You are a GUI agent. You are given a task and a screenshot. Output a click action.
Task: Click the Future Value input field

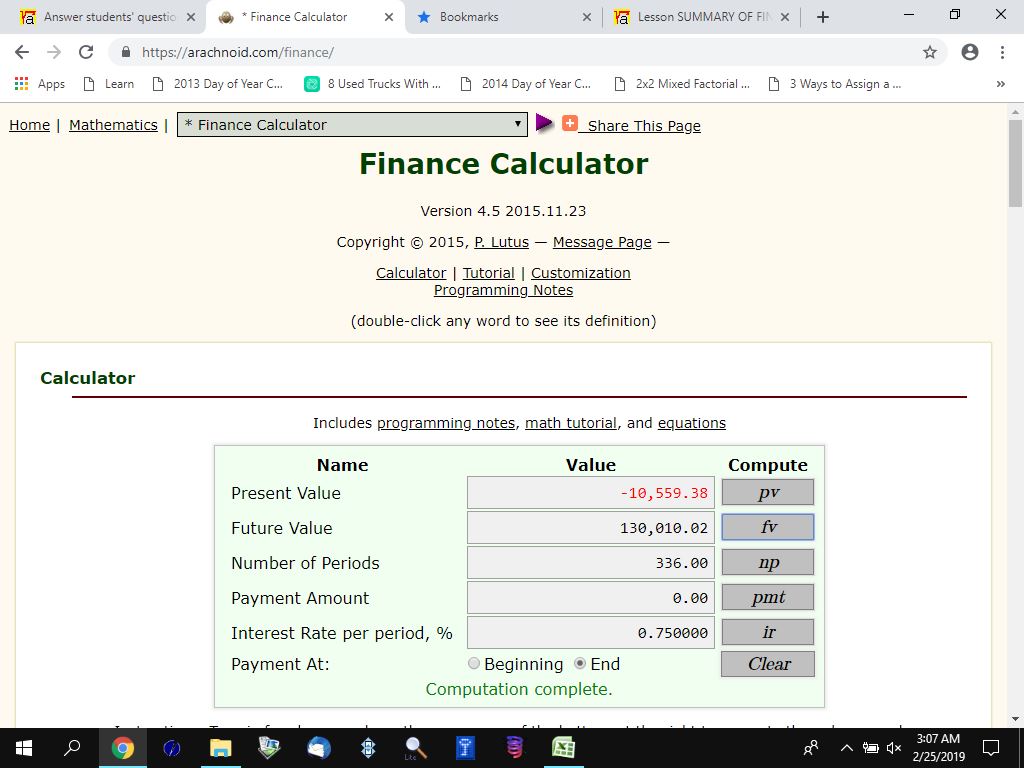point(590,528)
